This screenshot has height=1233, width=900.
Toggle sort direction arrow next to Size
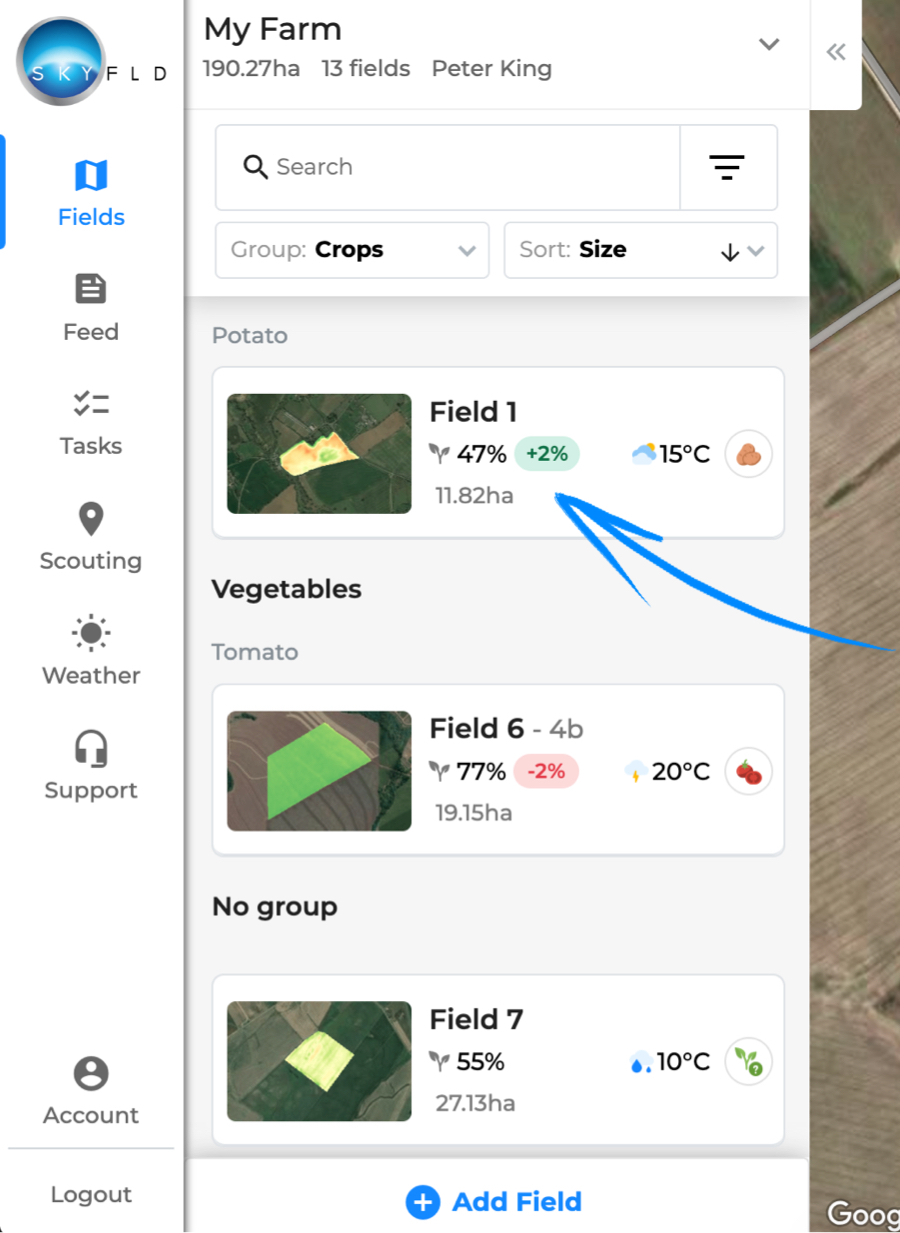pyautogui.click(x=730, y=252)
